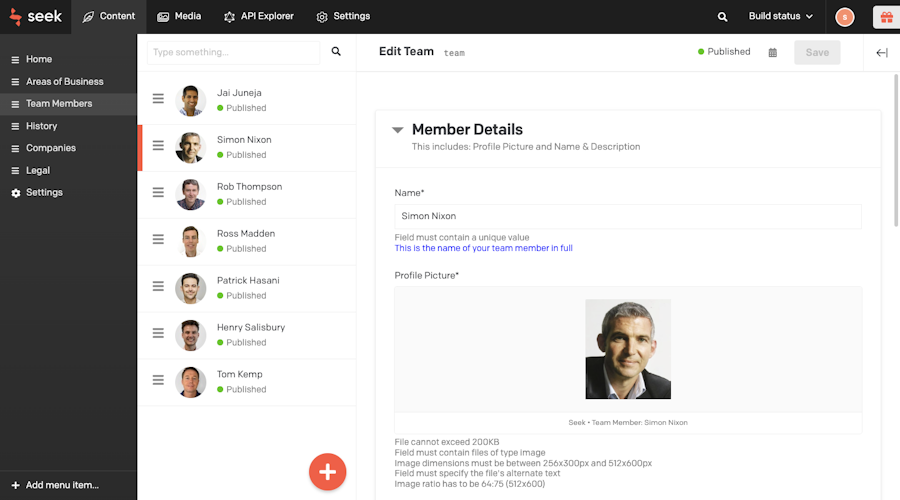Collapse the Member Details section
The width and height of the screenshot is (900, 500).
(397, 130)
